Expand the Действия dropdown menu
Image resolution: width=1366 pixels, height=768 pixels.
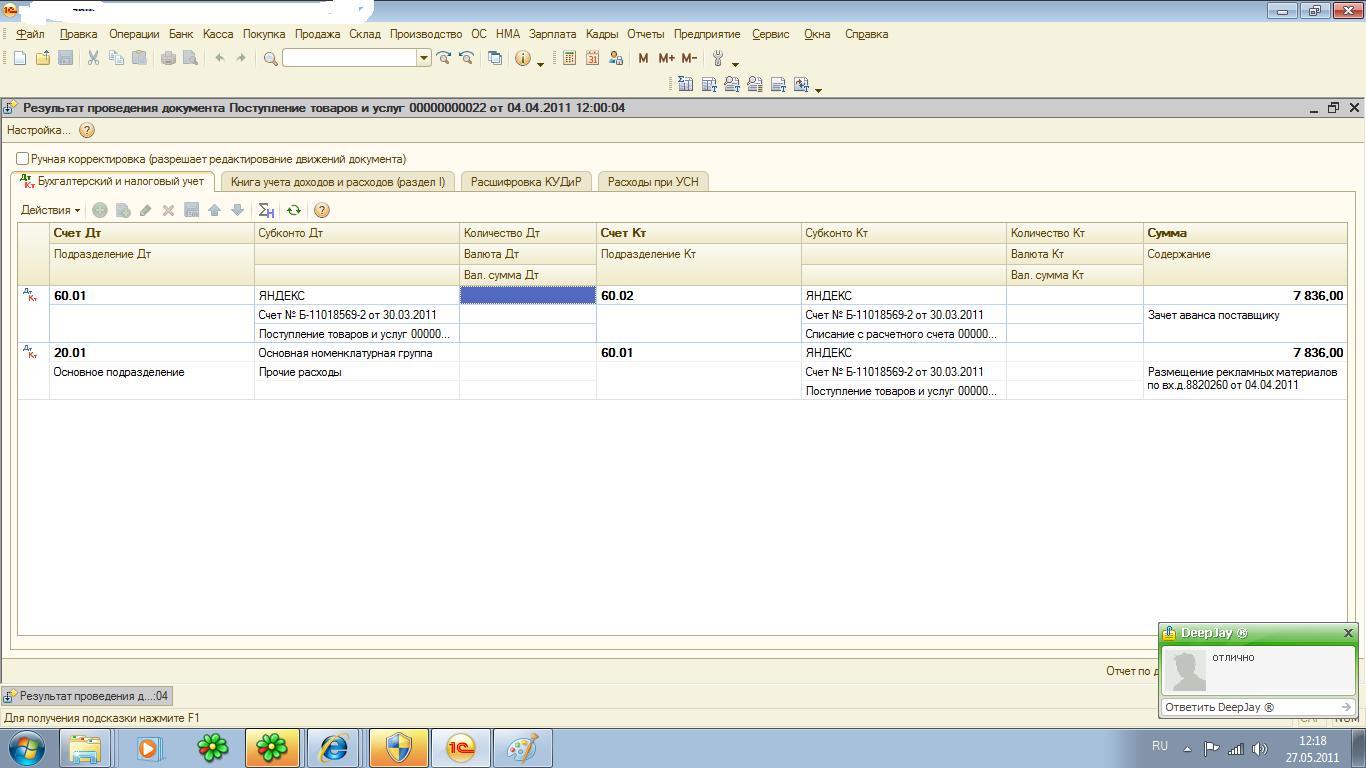pyautogui.click(x=51, y=210)
